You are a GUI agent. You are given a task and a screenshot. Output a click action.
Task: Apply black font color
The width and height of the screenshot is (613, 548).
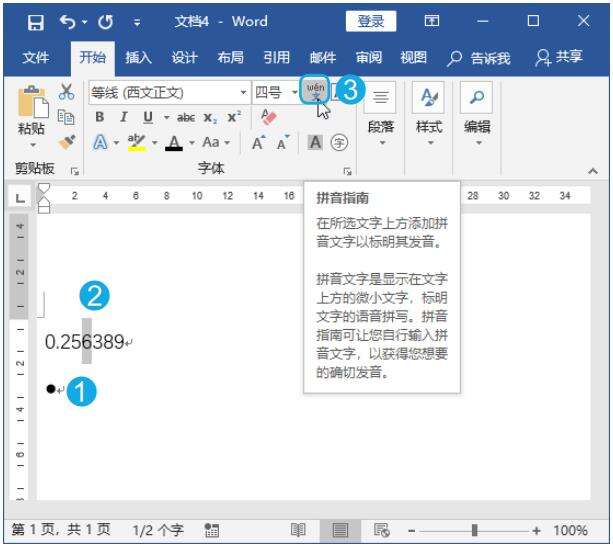click(x=174, y=143)
